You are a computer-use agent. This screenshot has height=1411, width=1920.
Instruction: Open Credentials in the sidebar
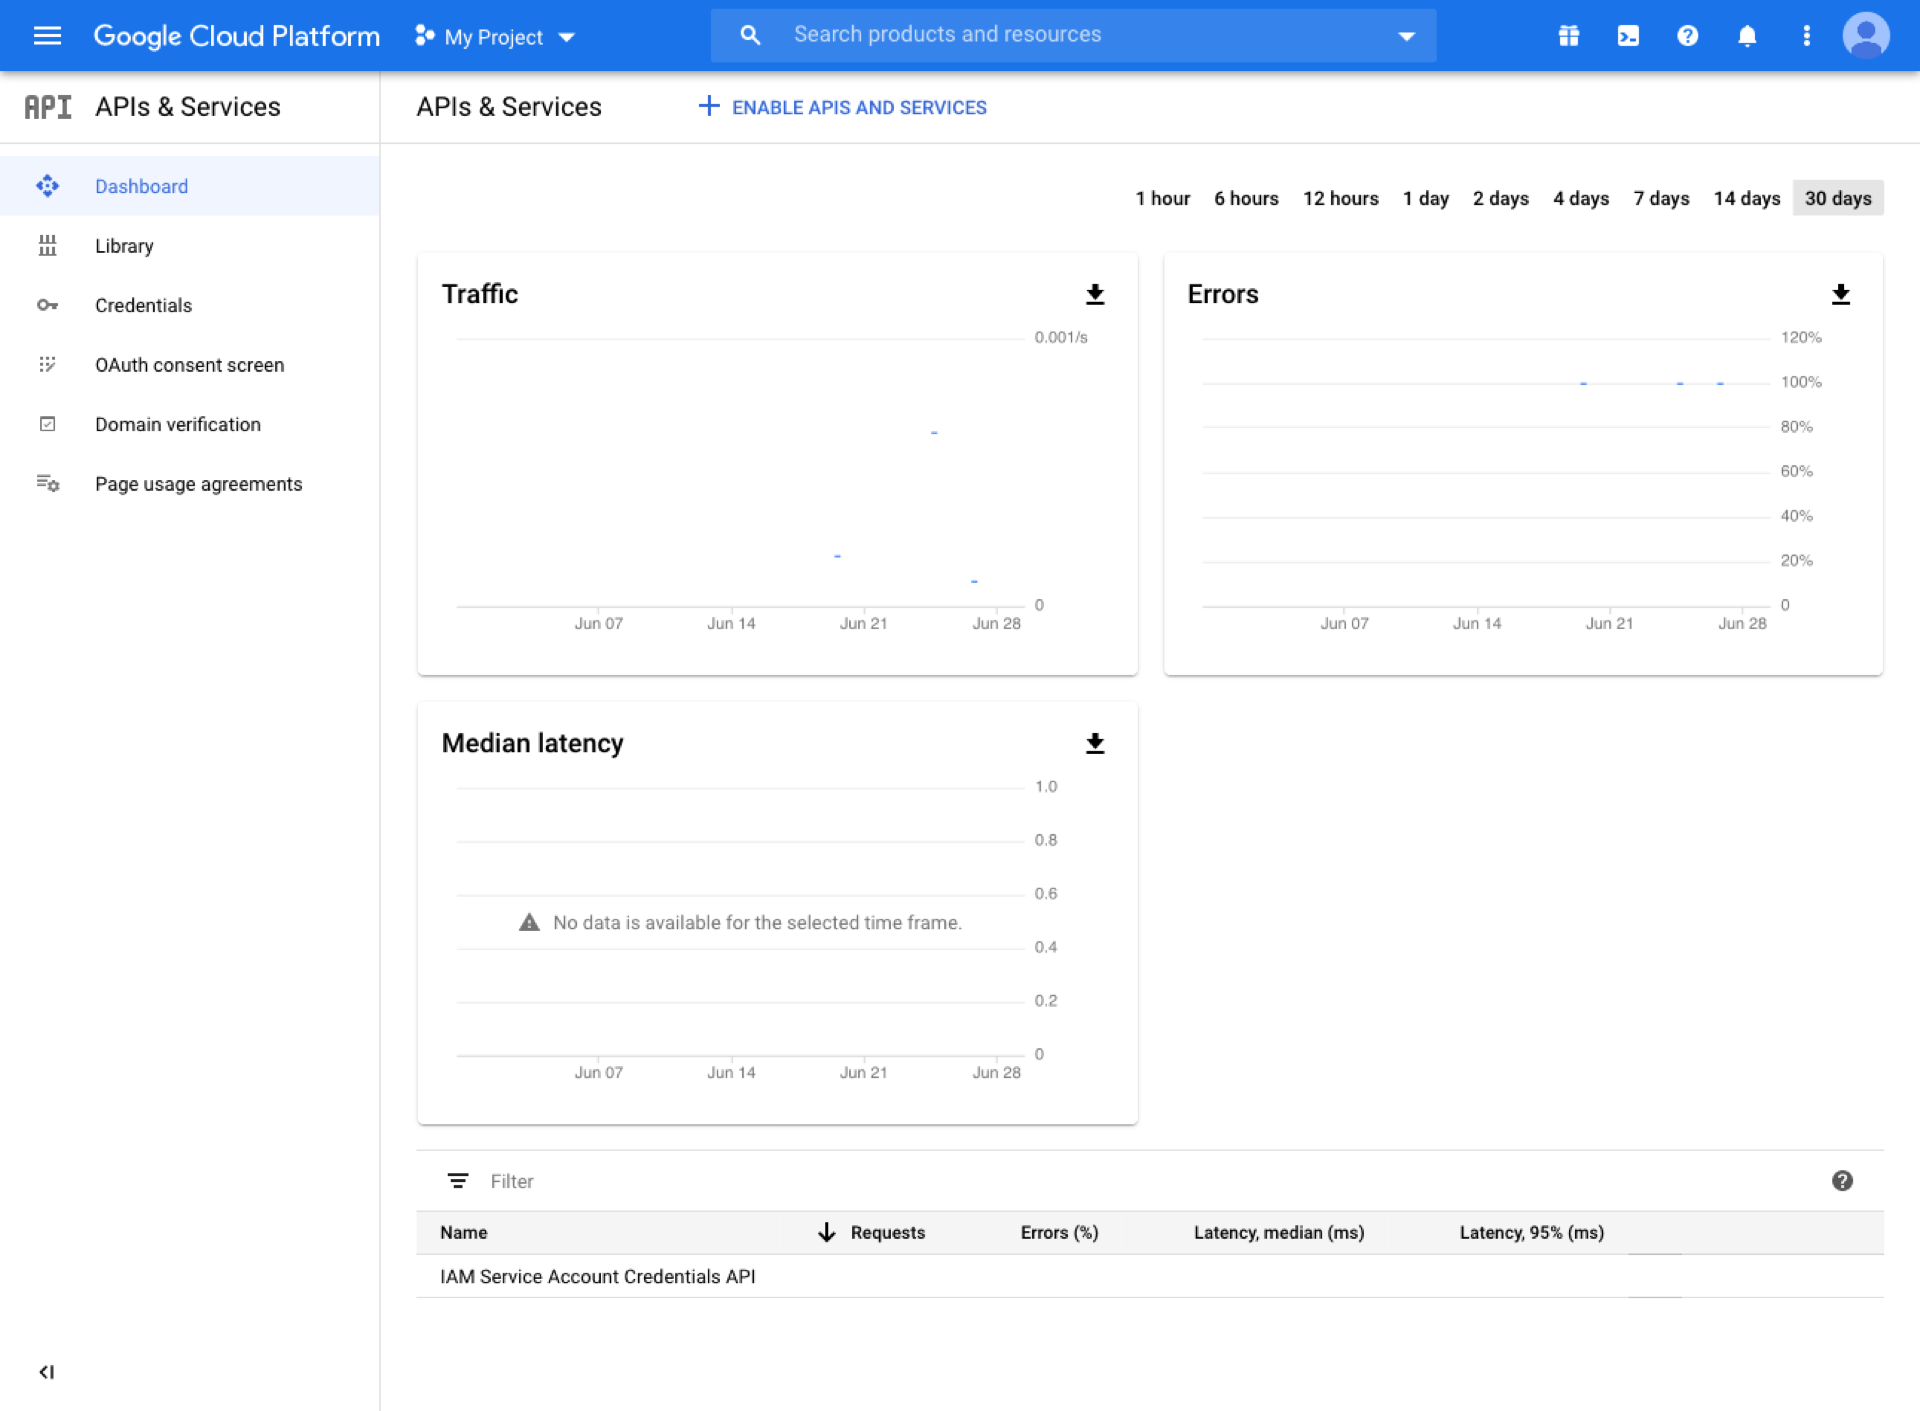pyautogui.click(x=190, y=305)
